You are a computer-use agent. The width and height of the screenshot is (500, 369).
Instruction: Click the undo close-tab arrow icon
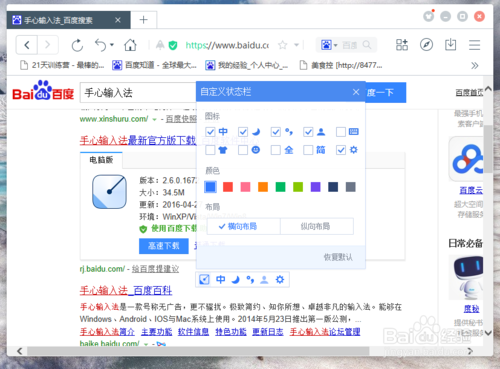101,45
